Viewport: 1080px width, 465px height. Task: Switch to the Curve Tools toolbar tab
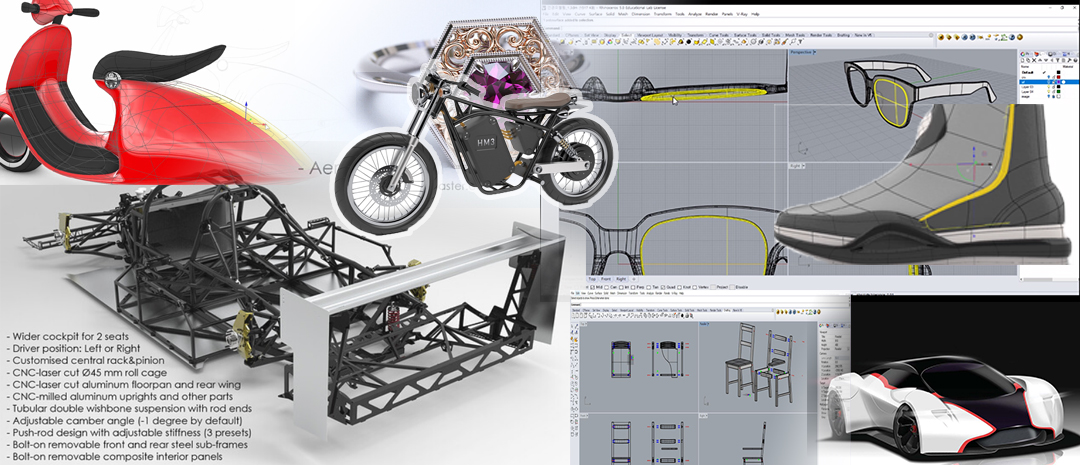tap(719, 35)
